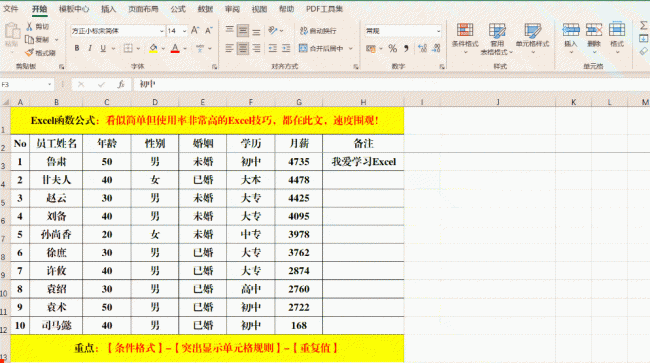Click the decrease indent icon
The width and height of the screenshot is (650, 363).
272,48
